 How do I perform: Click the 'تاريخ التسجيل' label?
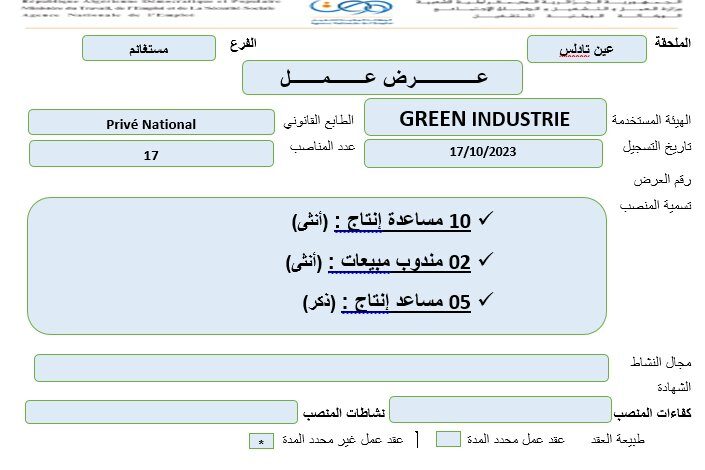click(x=657, y=147)
